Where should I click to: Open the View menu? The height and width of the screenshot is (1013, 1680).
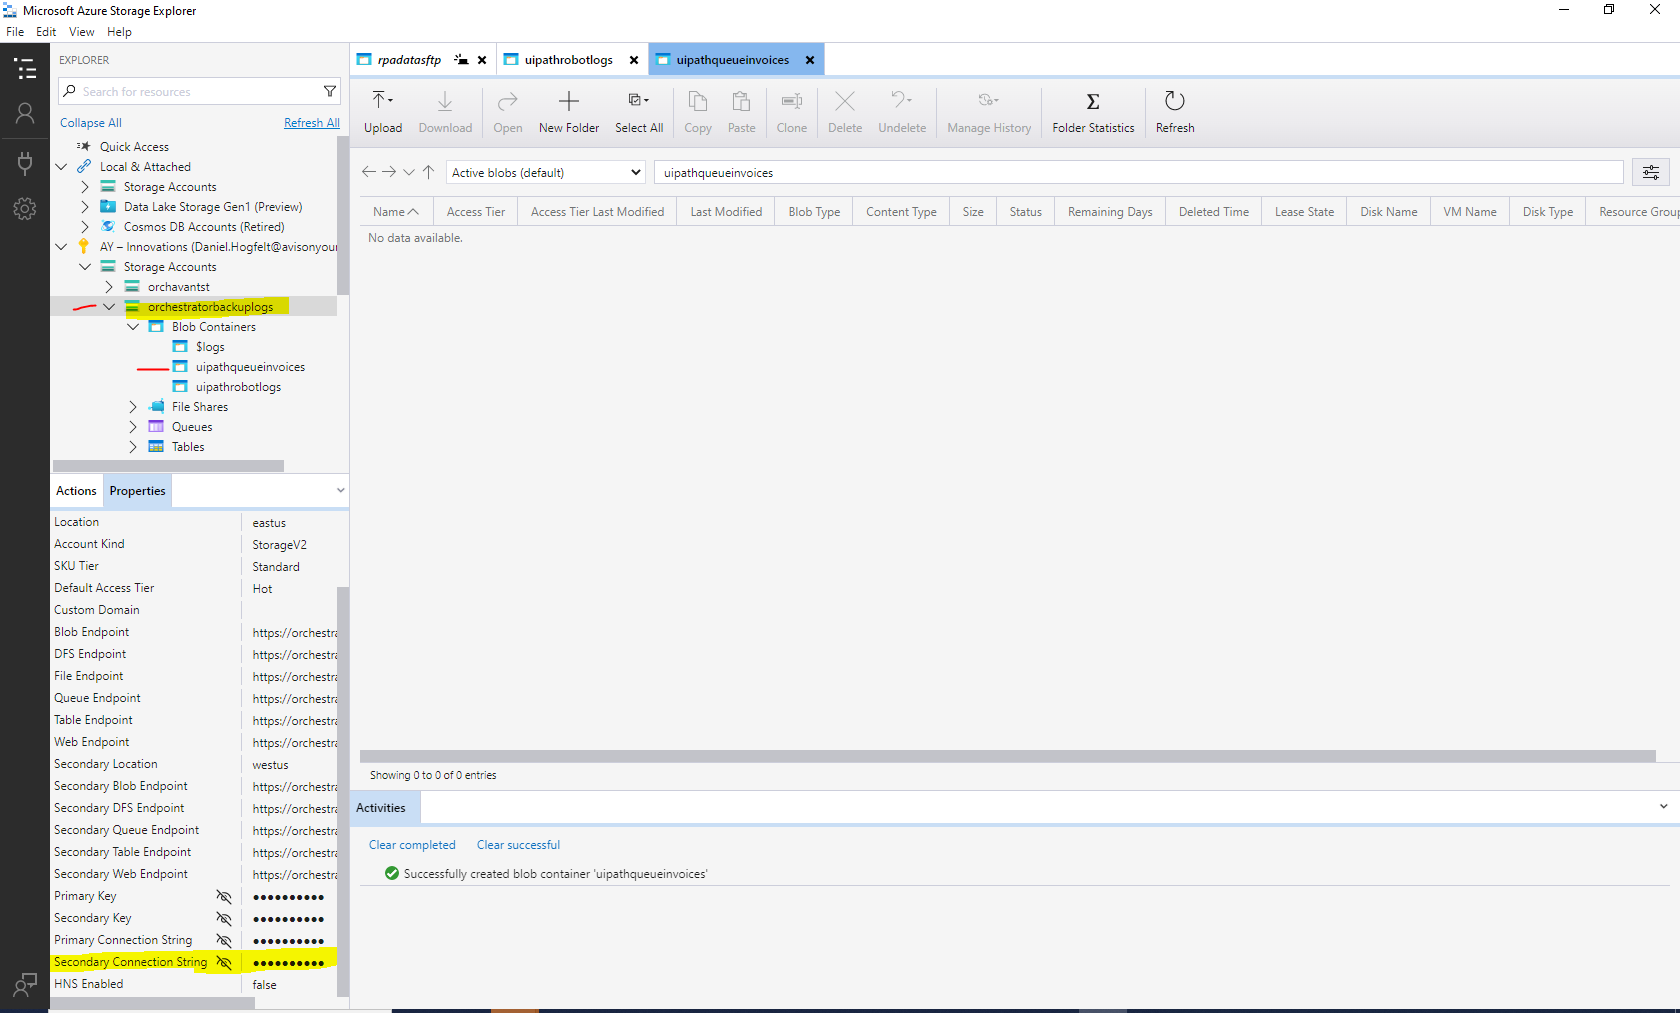pyautogui.click(x=82, y=32)
